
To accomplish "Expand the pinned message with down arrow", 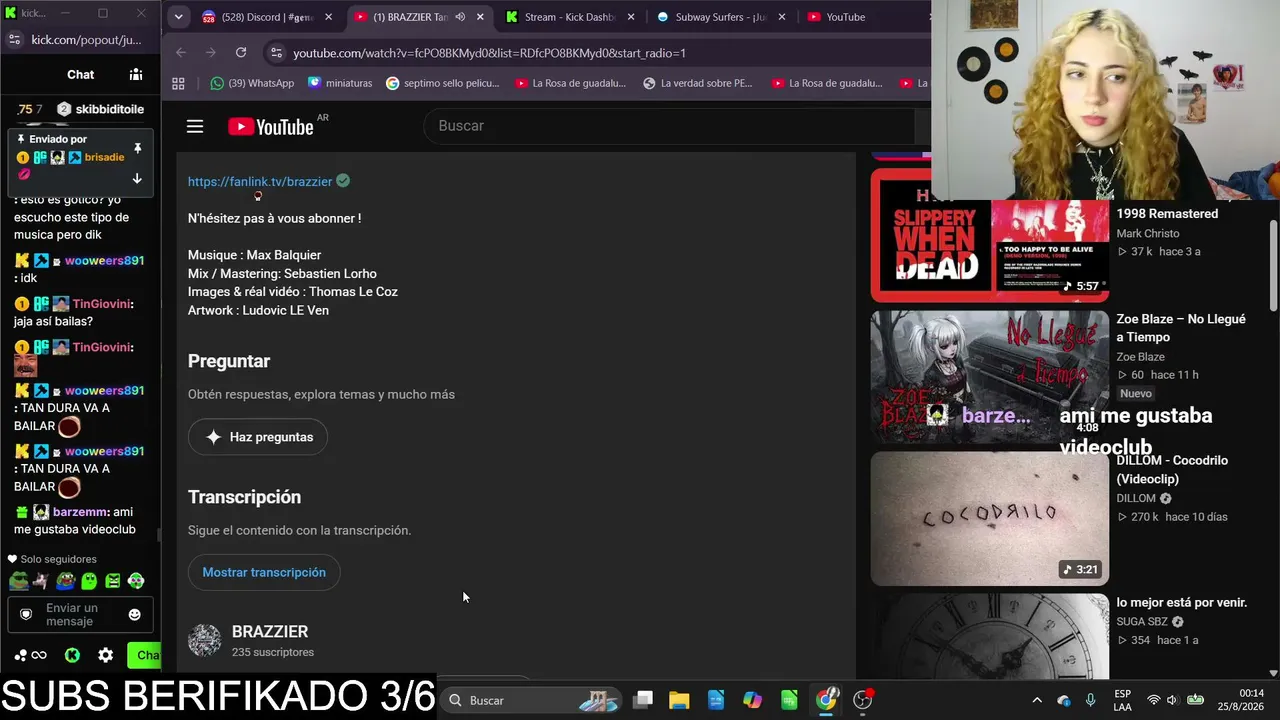I will tap(137, 179).
